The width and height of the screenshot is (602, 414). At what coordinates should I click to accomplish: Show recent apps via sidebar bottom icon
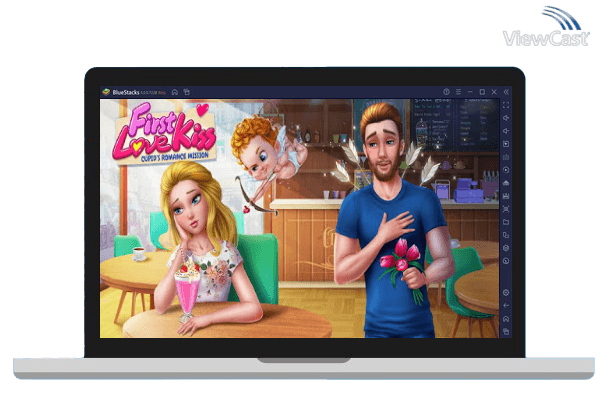[x=506, y=331]
